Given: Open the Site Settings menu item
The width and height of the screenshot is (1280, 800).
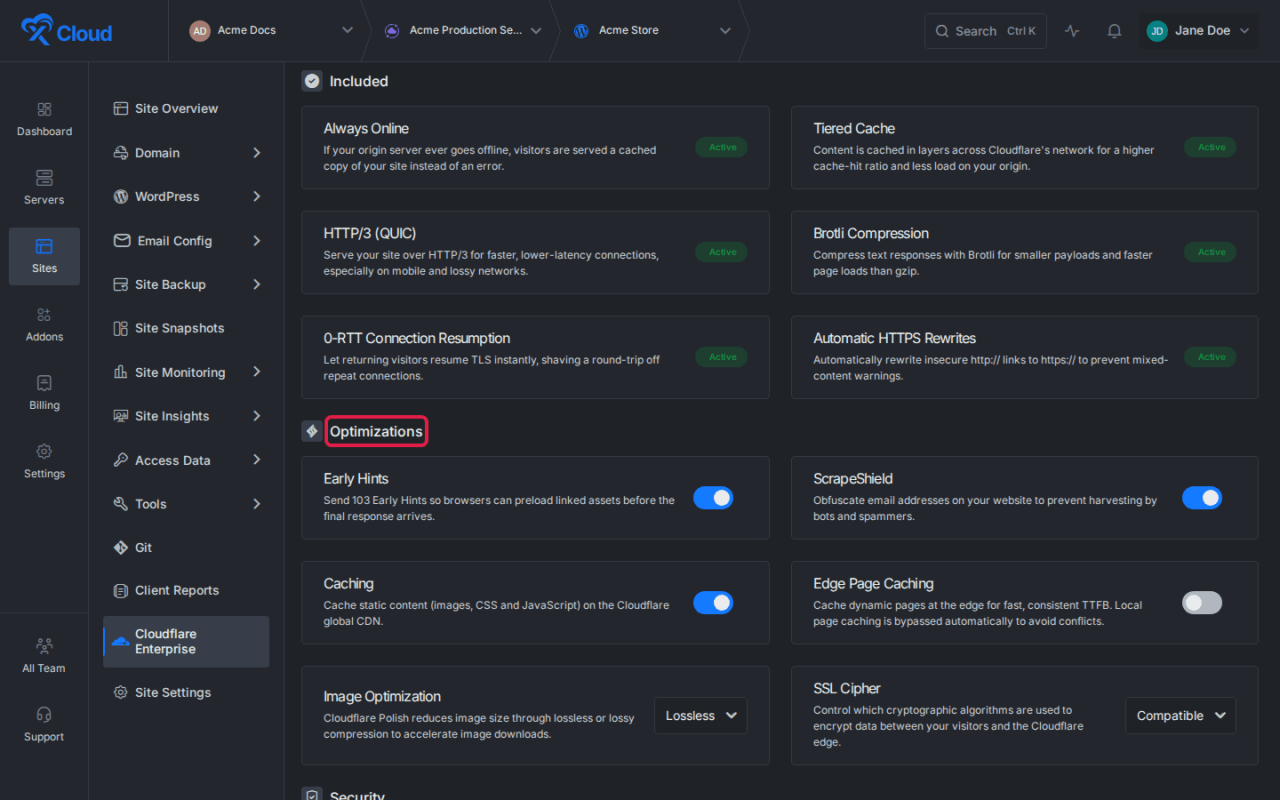Looking at the screenshot, I should pyautogui.click(x=186, y=692).
